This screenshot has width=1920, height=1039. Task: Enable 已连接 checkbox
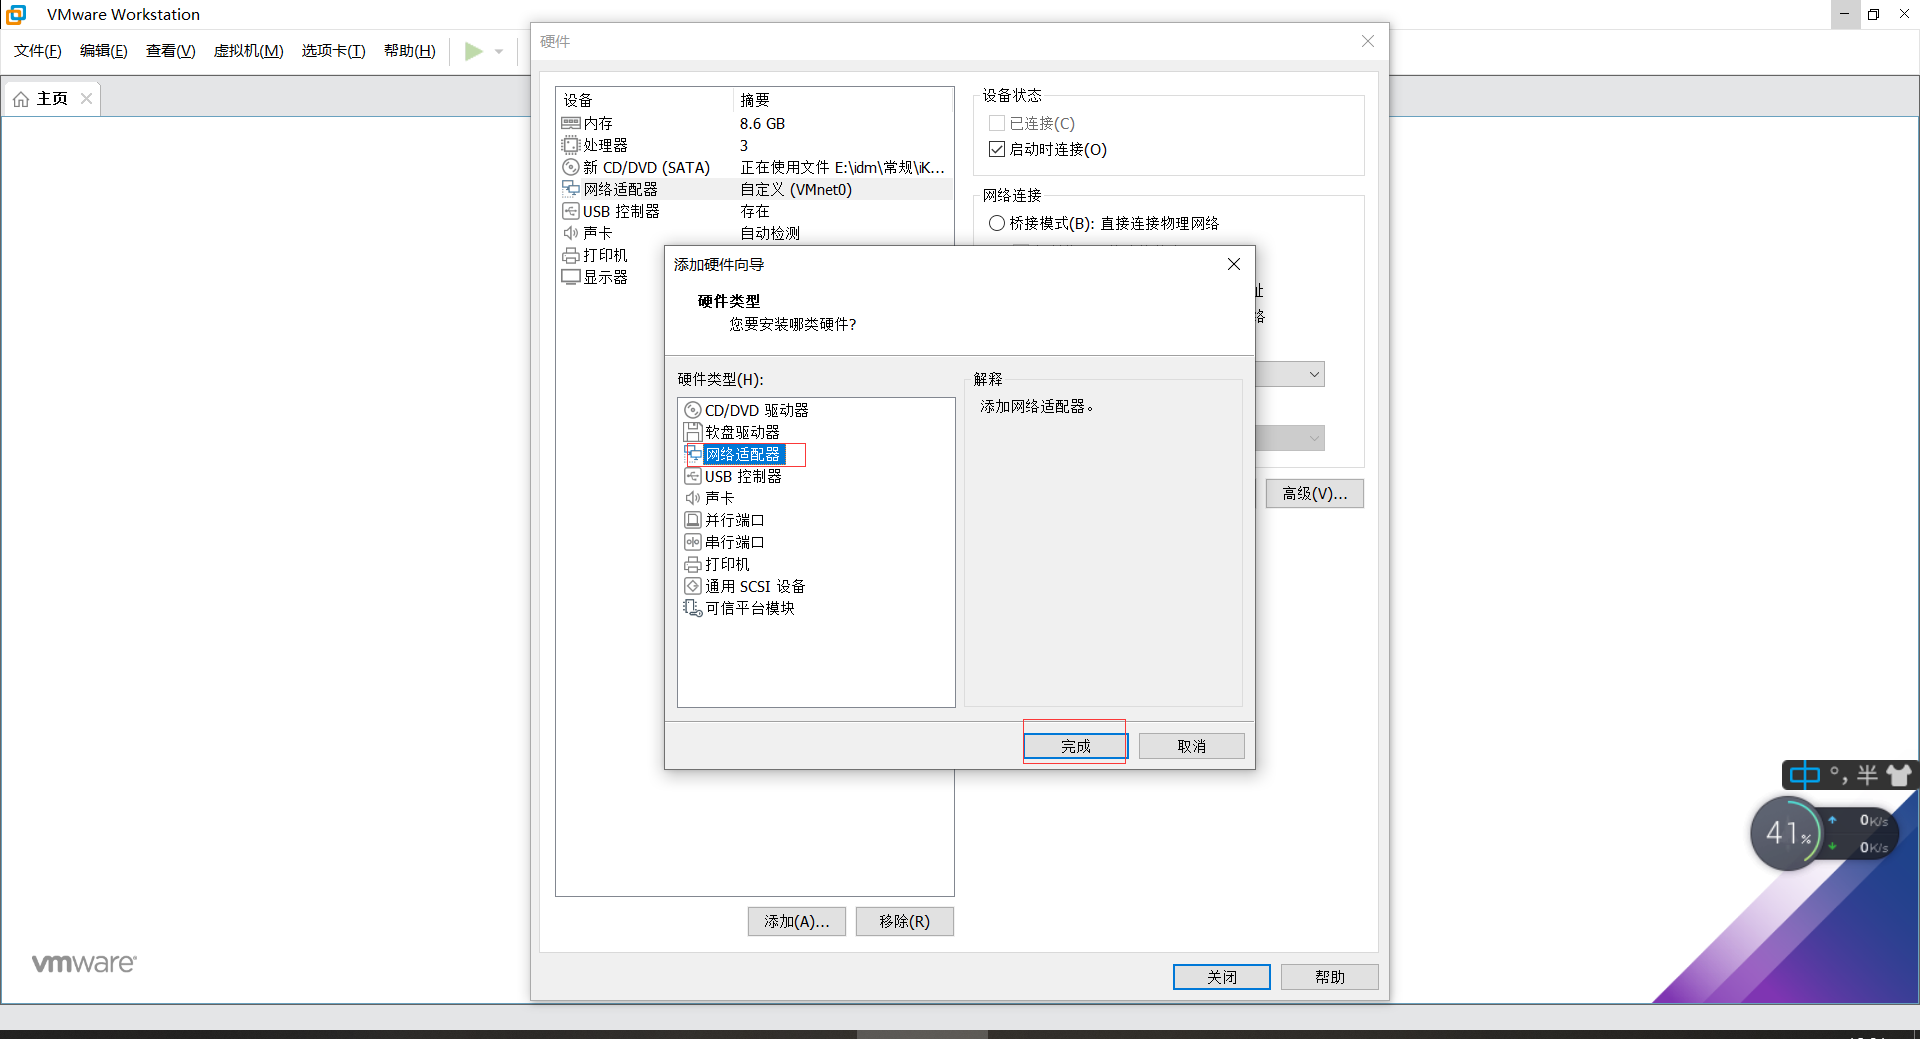996,123
